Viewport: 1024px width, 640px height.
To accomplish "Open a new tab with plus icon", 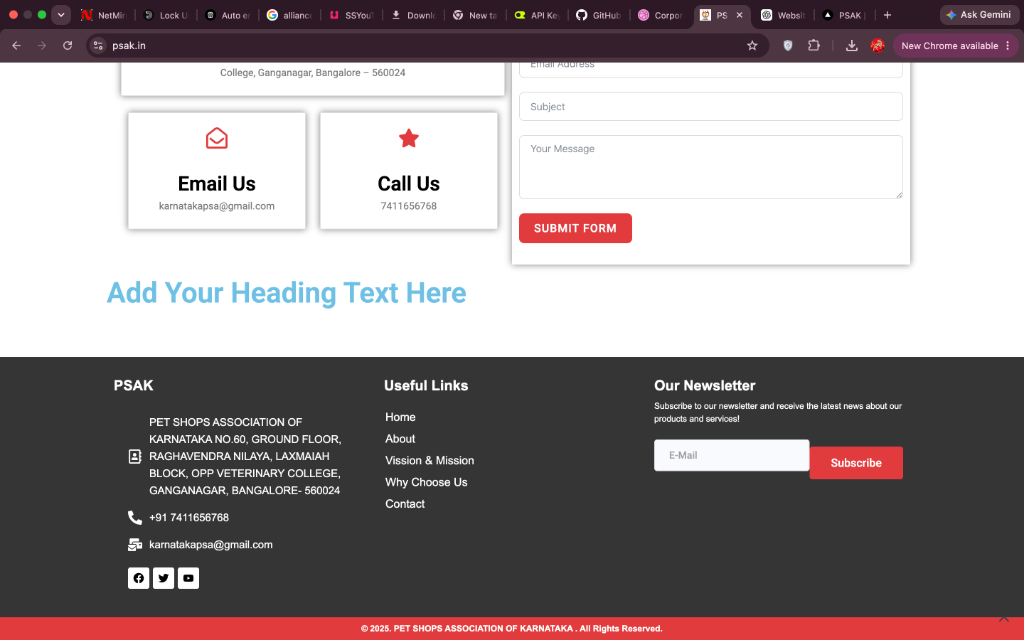I will point(887,15).
